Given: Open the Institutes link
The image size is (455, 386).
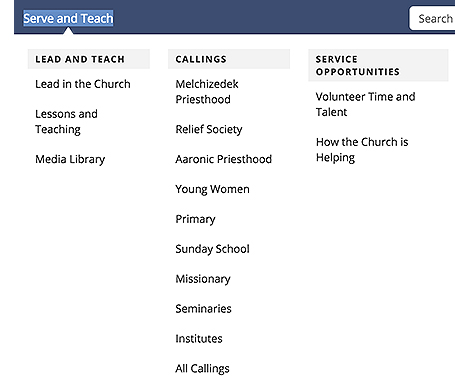Looking at the screenshot, I should point(199,339).
